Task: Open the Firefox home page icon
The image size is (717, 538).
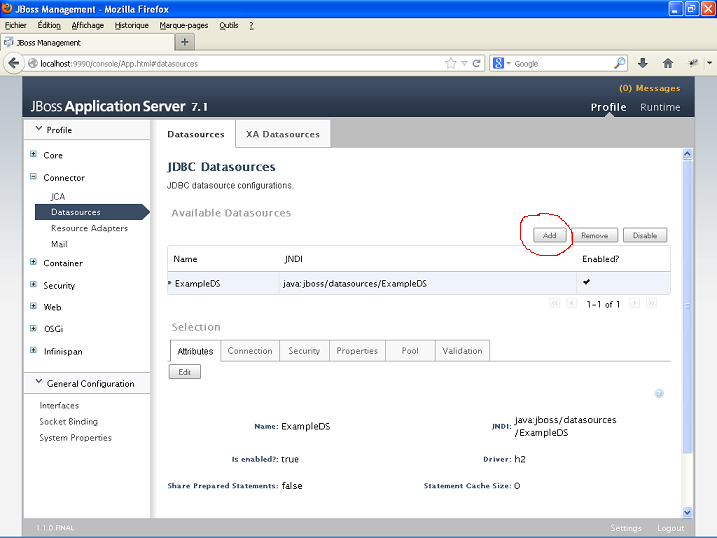Action: pos(667,63)
